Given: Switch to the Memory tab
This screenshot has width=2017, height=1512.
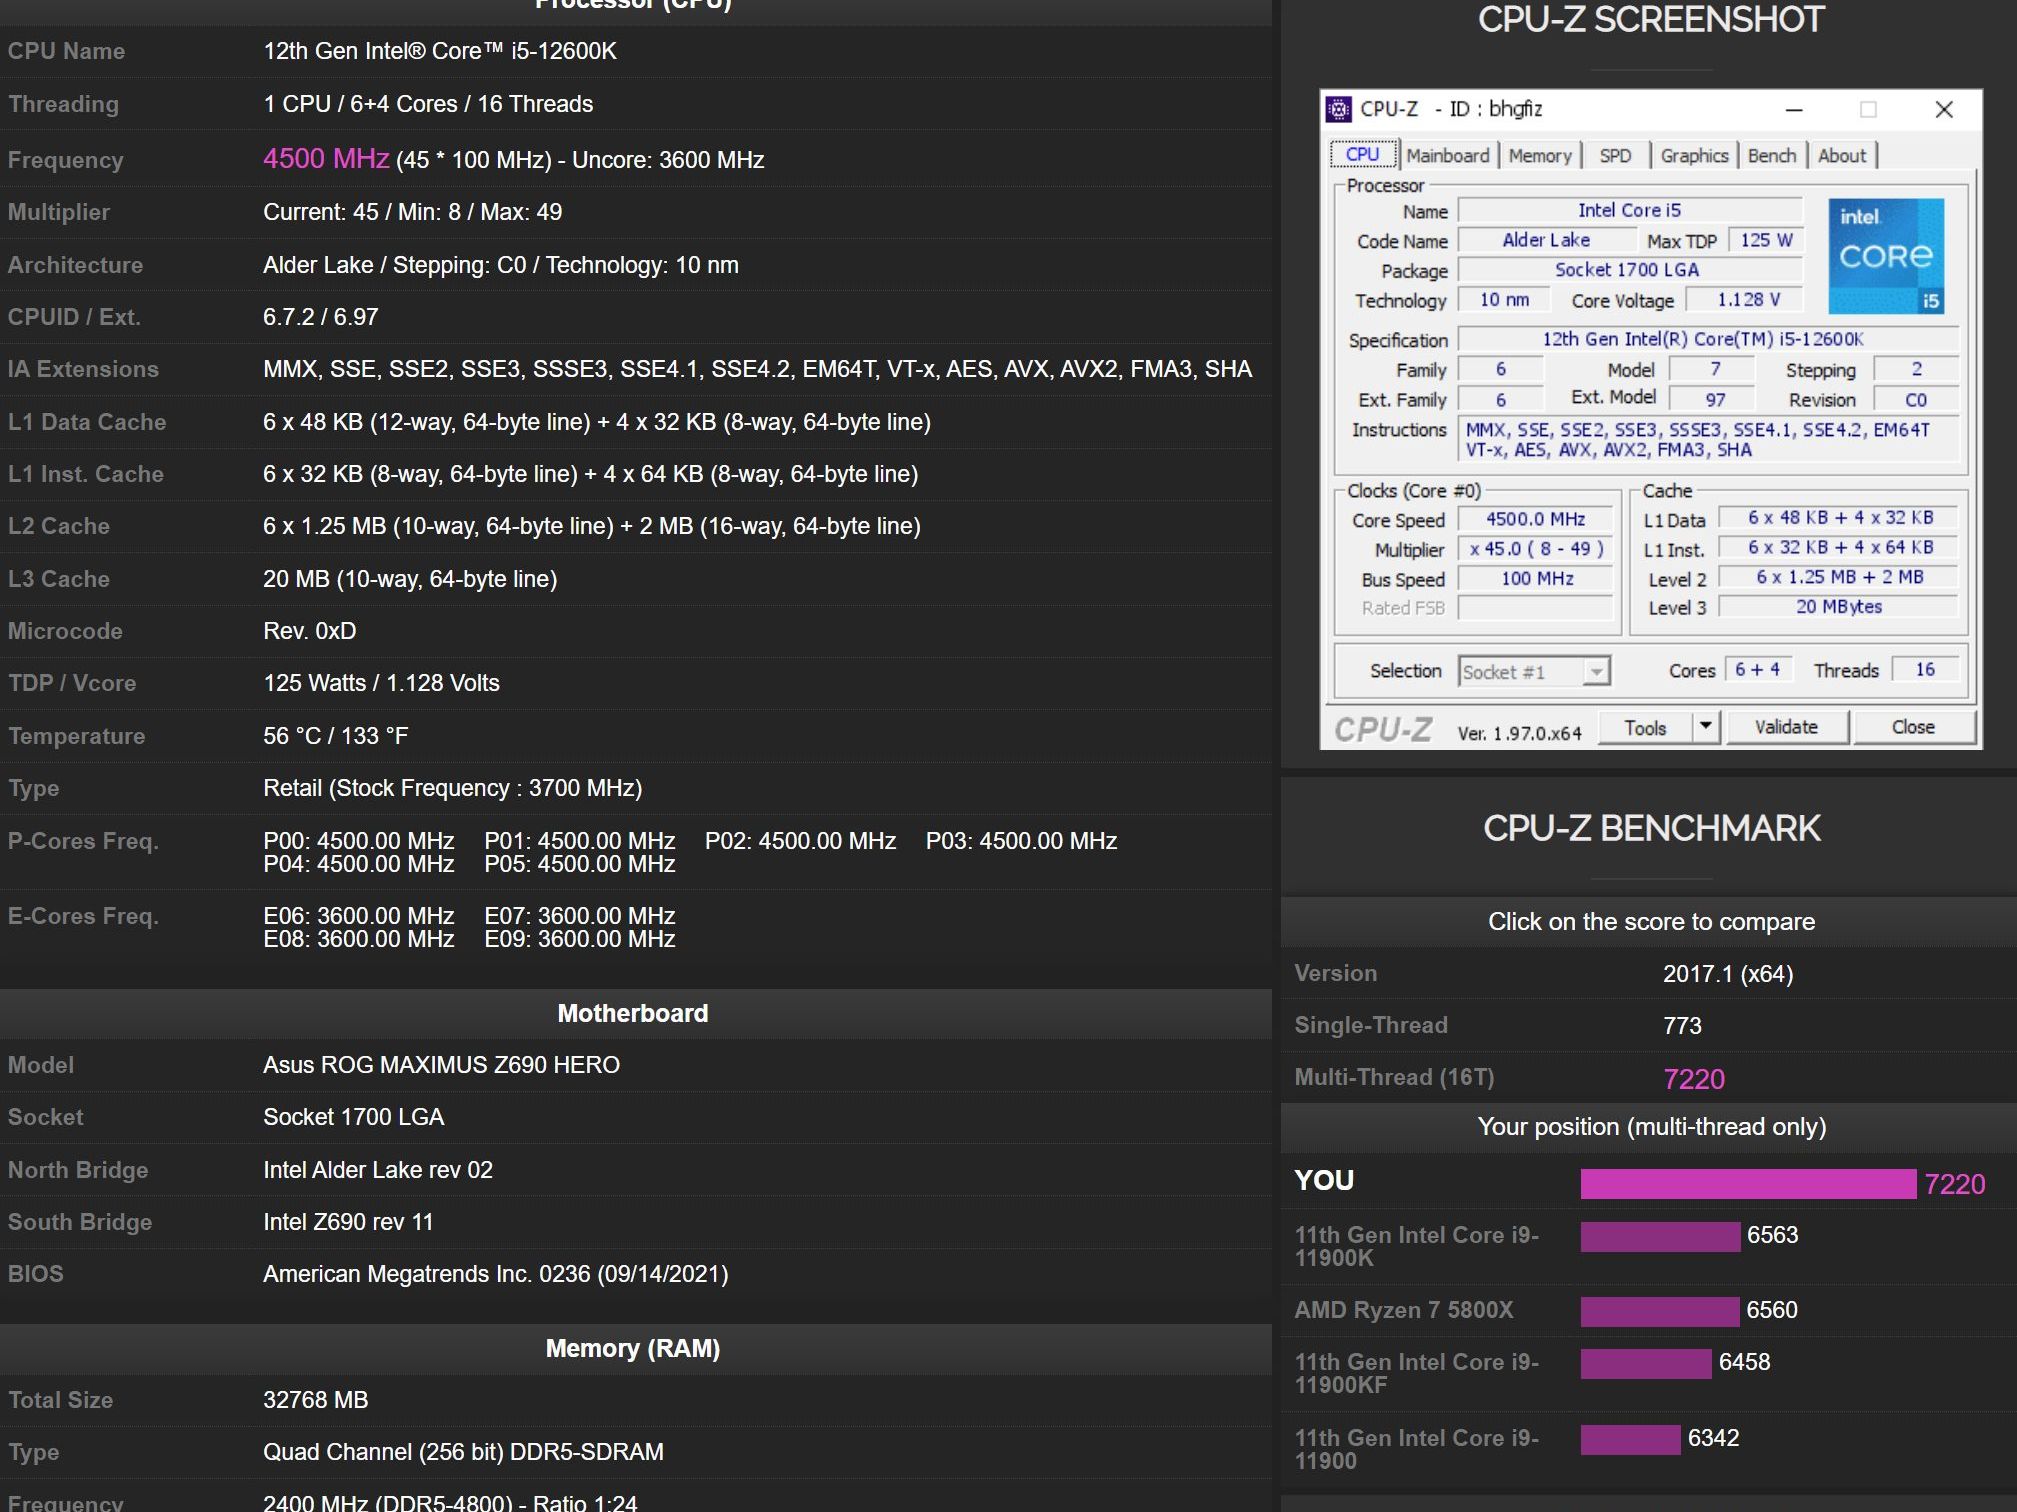Looking at the screenshot, I should pyautogui.click(x=1539, y=155).
